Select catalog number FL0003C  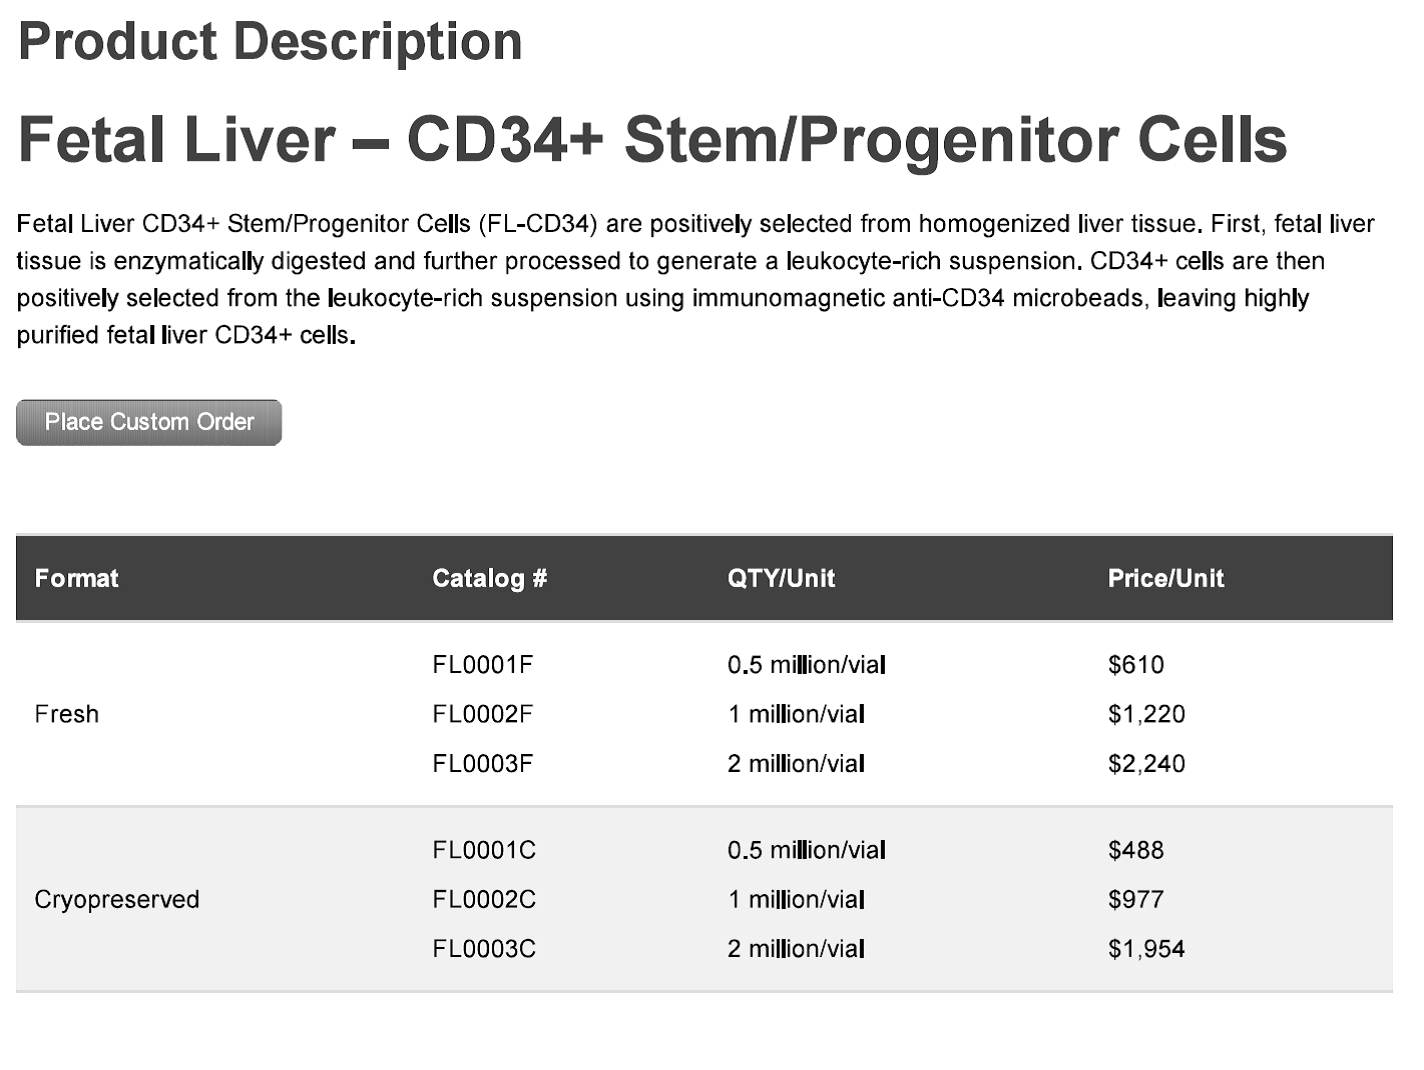[484, 949]
